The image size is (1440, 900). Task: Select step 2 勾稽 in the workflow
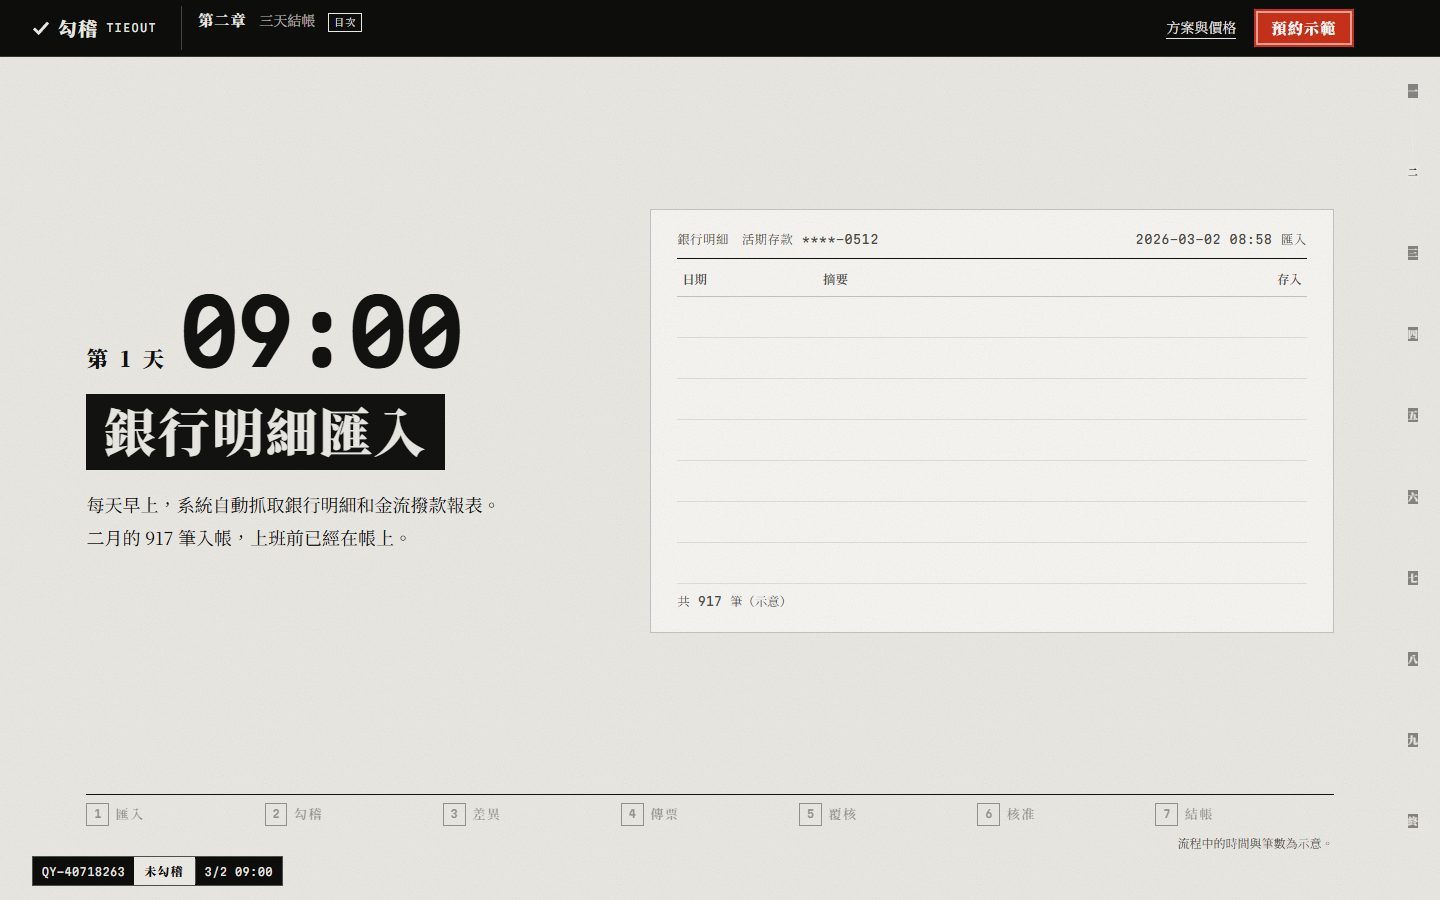[294, 814]
